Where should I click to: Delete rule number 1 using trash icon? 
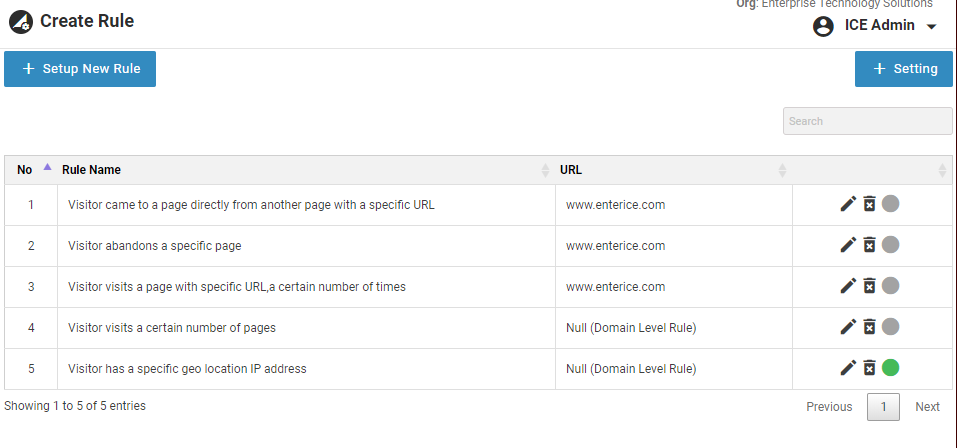point(870,204)
